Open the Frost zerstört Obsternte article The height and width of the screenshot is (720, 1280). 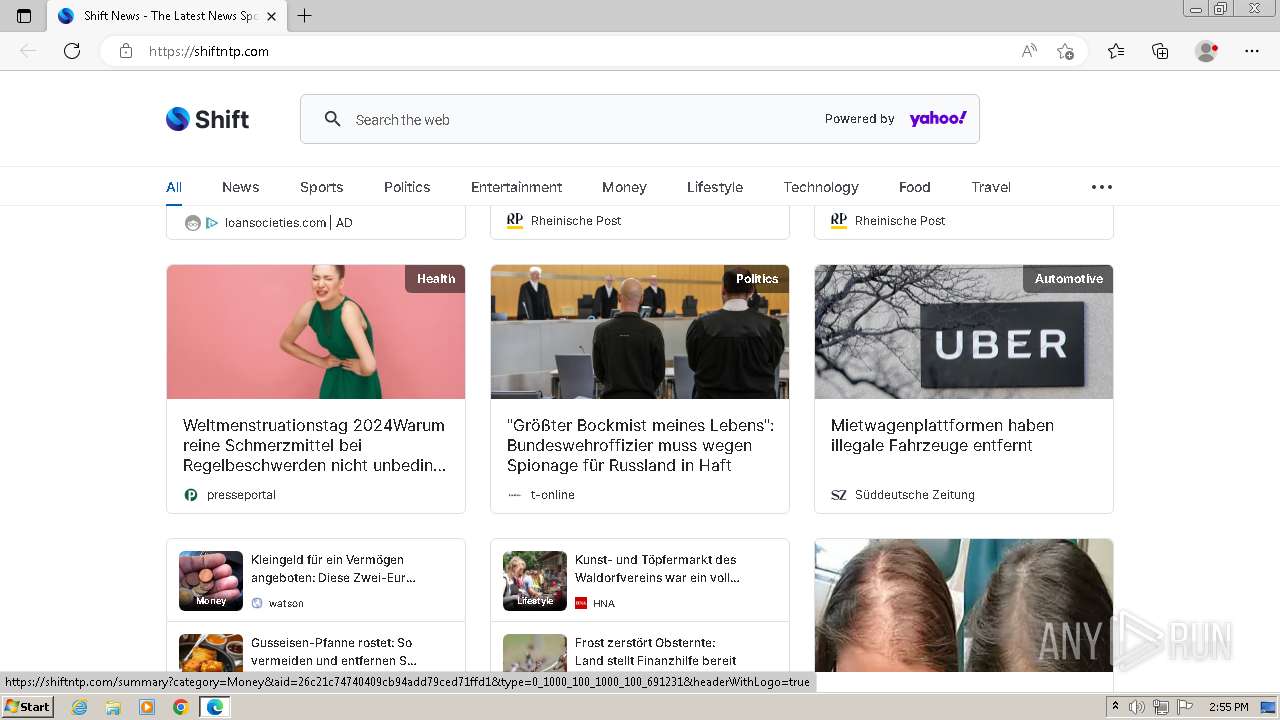(655, 652)
